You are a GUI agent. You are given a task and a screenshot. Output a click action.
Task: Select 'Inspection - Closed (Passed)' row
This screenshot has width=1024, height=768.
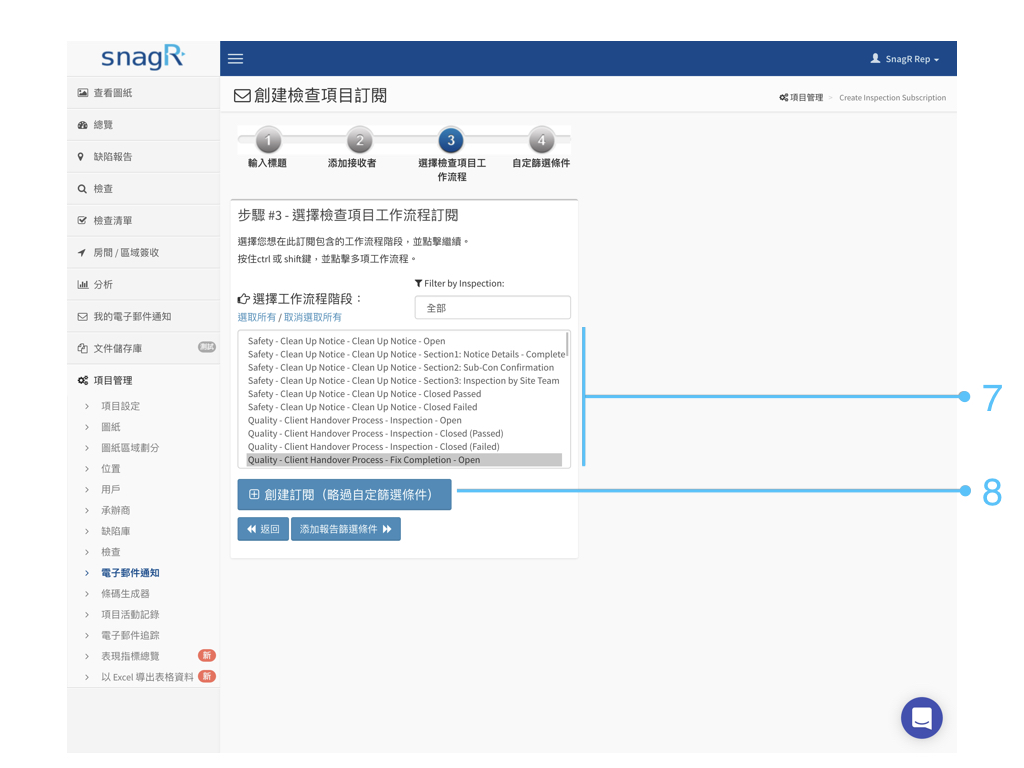(404, 434)
